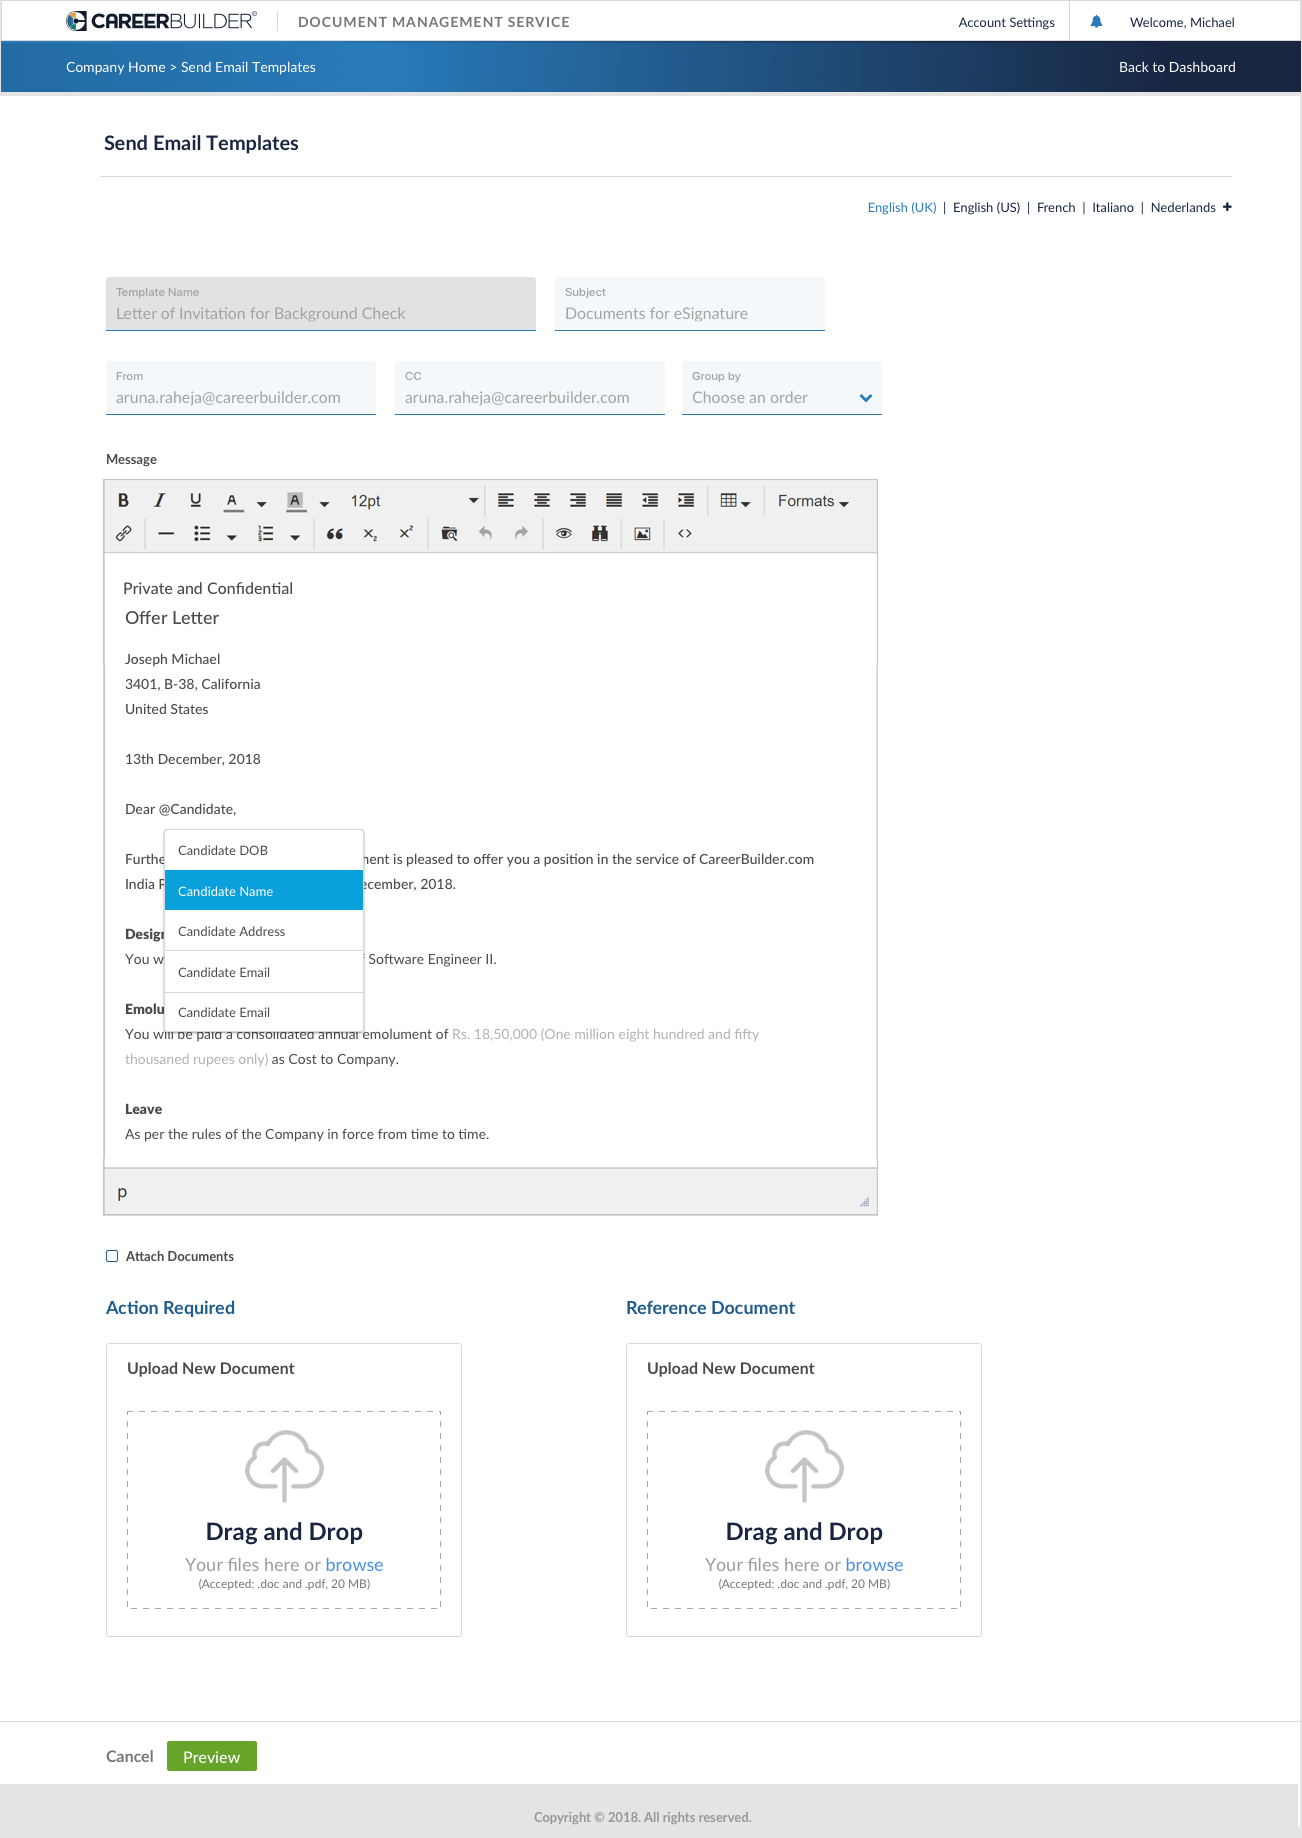Switch to Italiano language tab
The height and width of the screenshot is (1838, 1302).
[x=1113, y=207]
